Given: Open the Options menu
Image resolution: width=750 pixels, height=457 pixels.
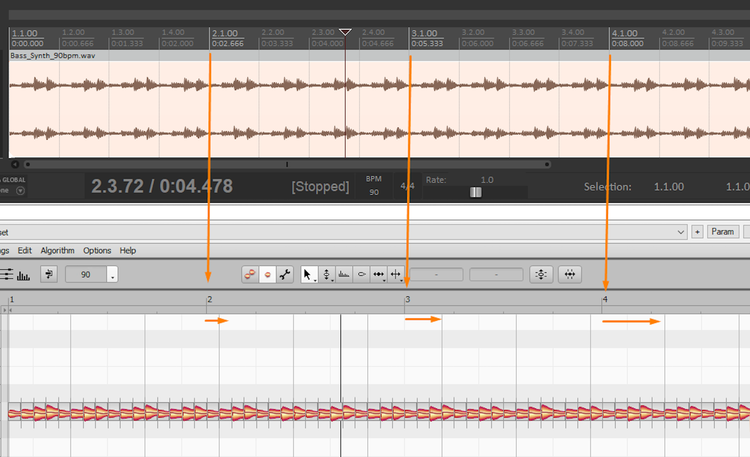Looking at the screenshot, I should point(97,251).
